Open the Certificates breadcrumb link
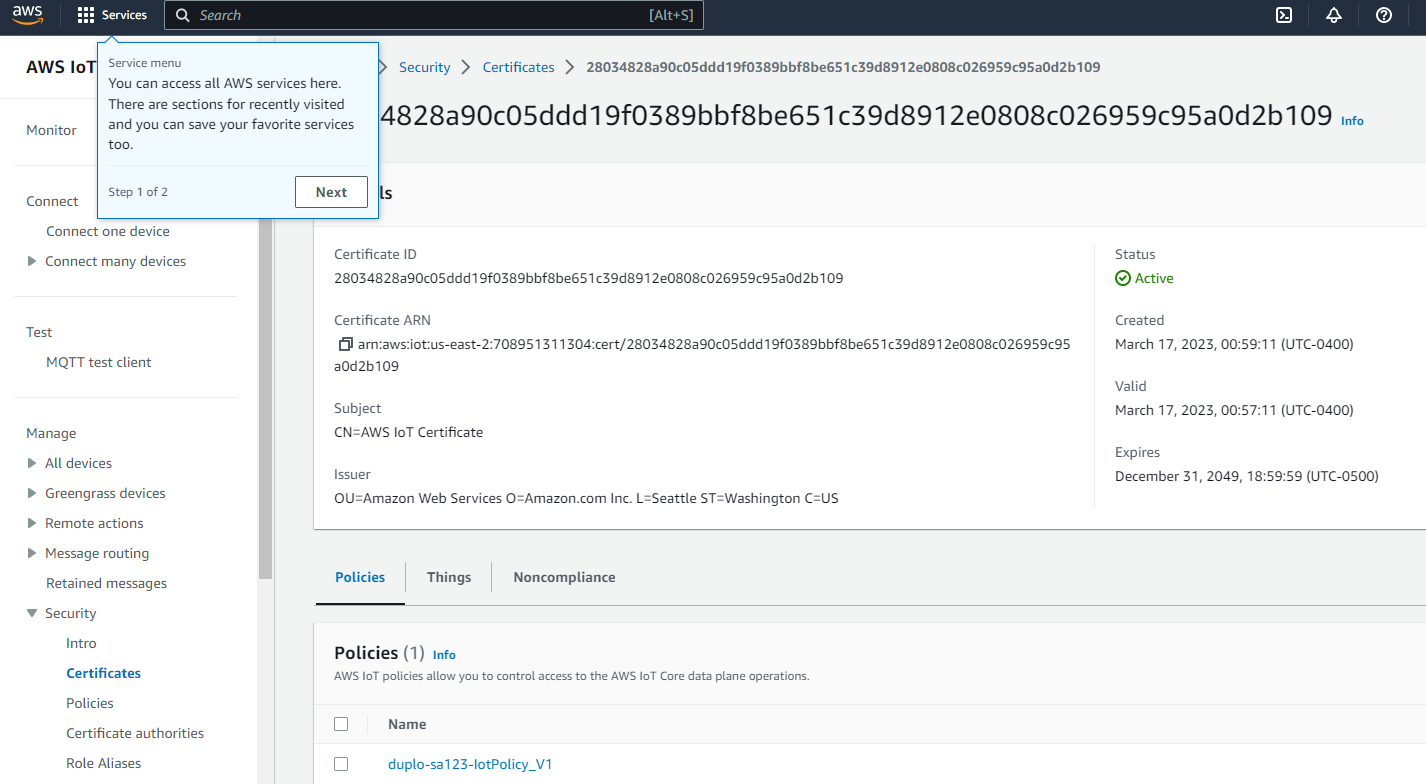 point(518,67)
